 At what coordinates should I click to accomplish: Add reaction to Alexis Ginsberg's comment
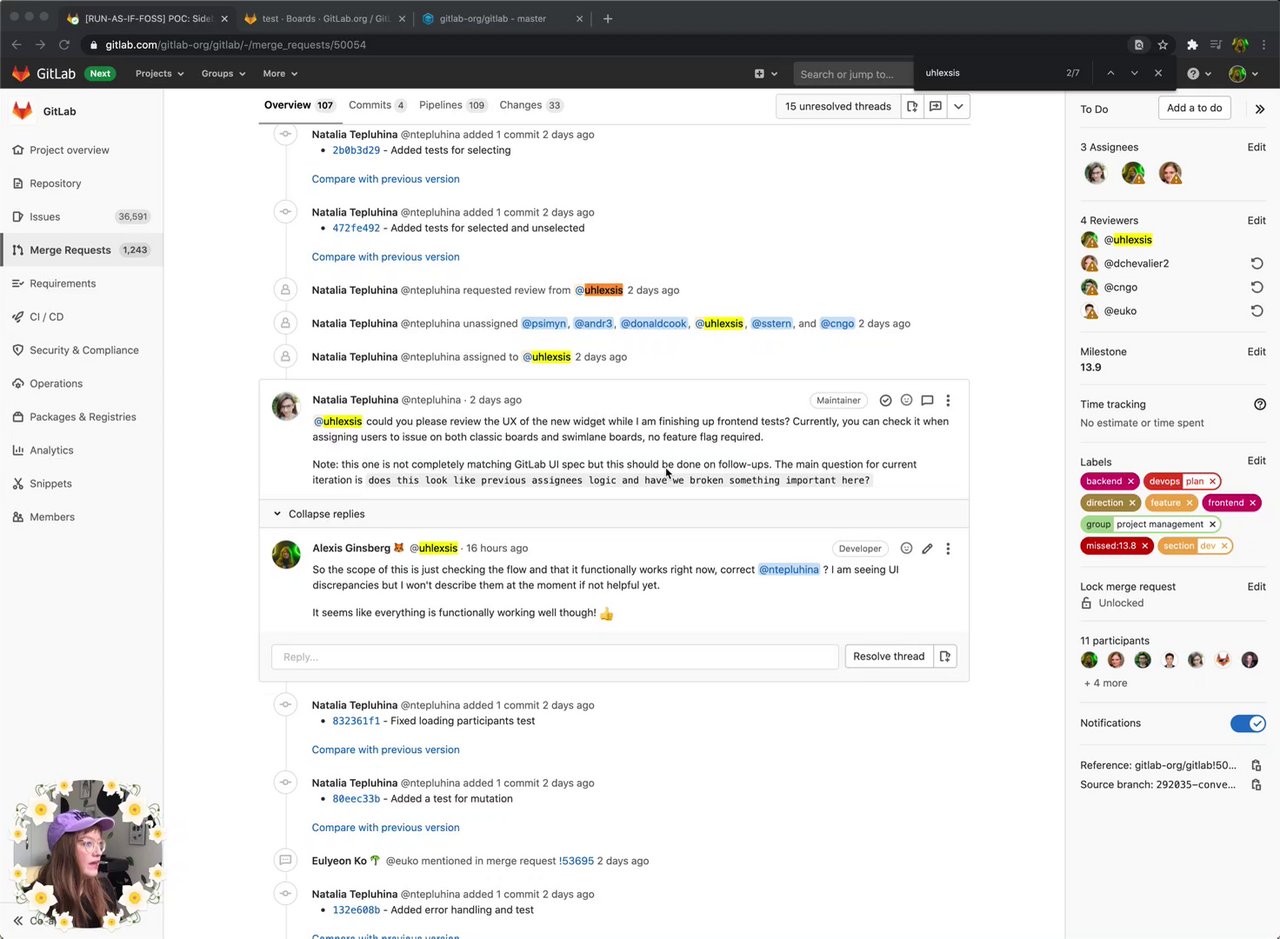906,548
